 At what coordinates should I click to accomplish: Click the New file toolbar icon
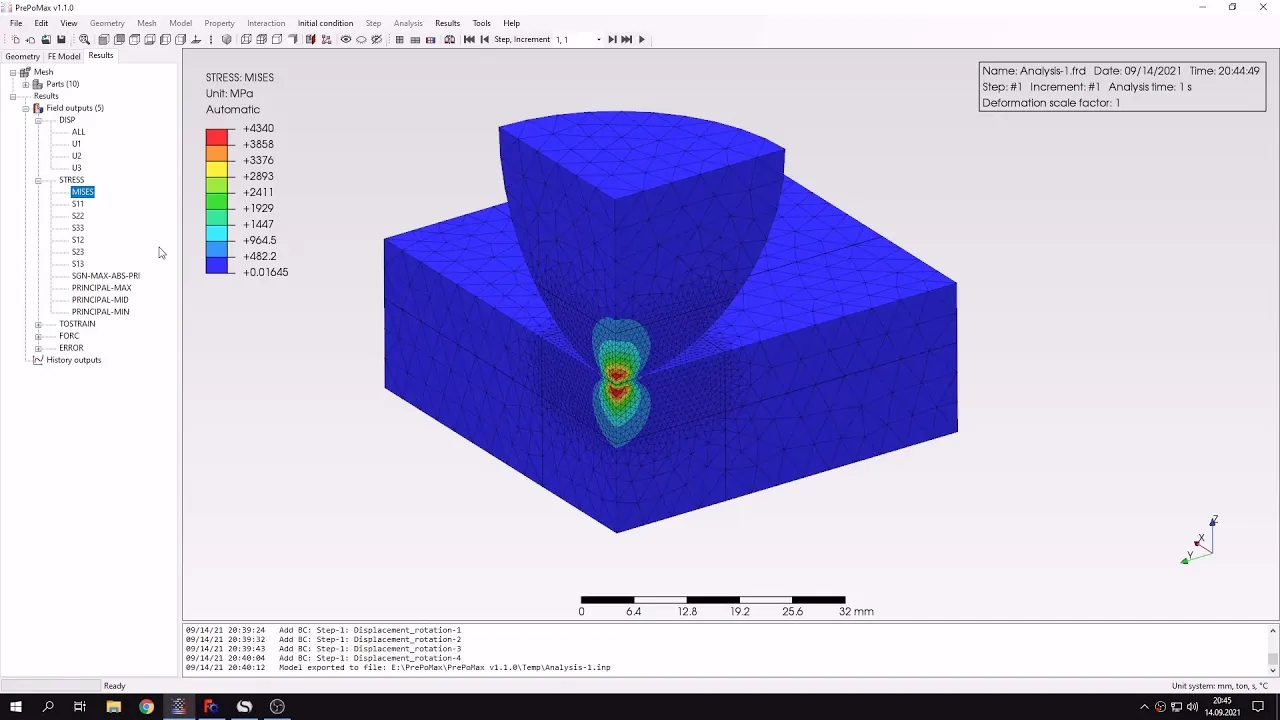(16, 39)
